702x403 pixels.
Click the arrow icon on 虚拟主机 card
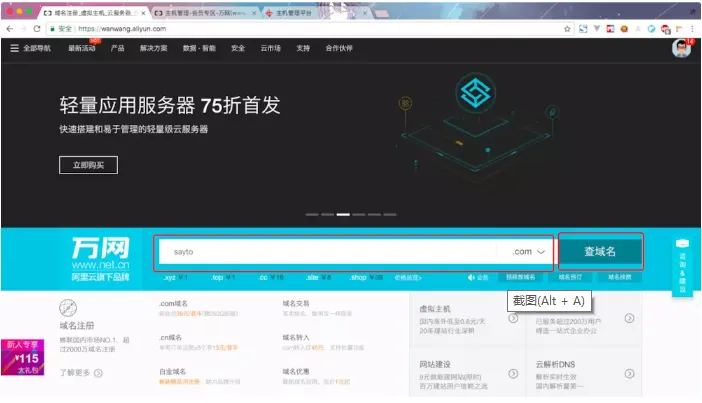point(513,318)
